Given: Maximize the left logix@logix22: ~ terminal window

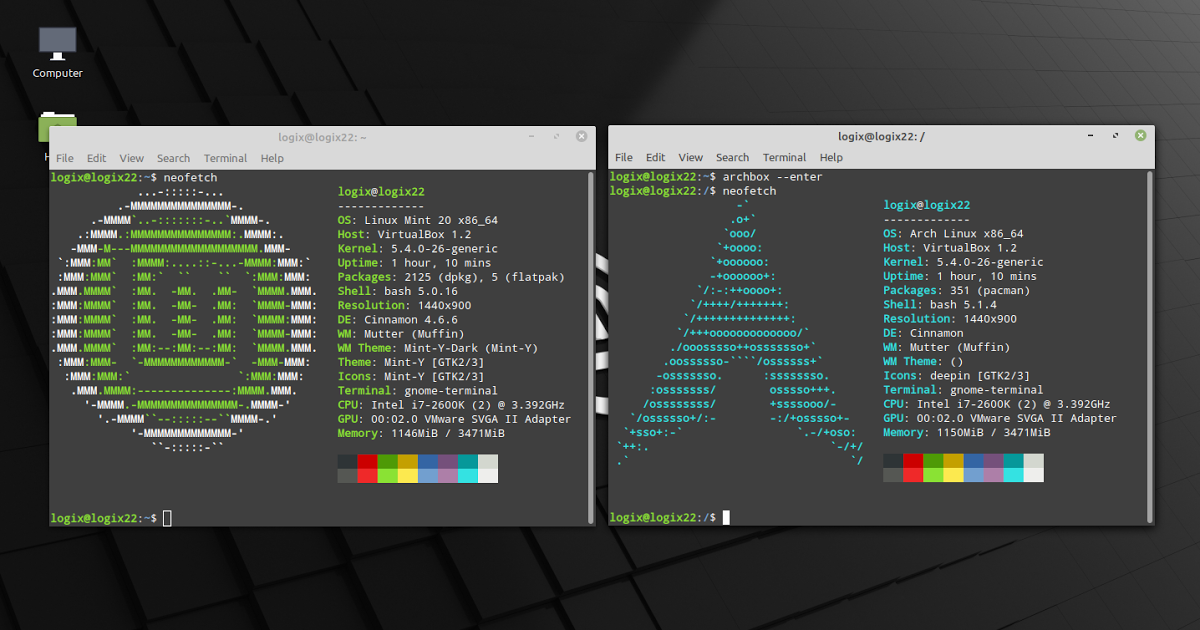Looking at the screenshot, I should (x=558, y=137).
